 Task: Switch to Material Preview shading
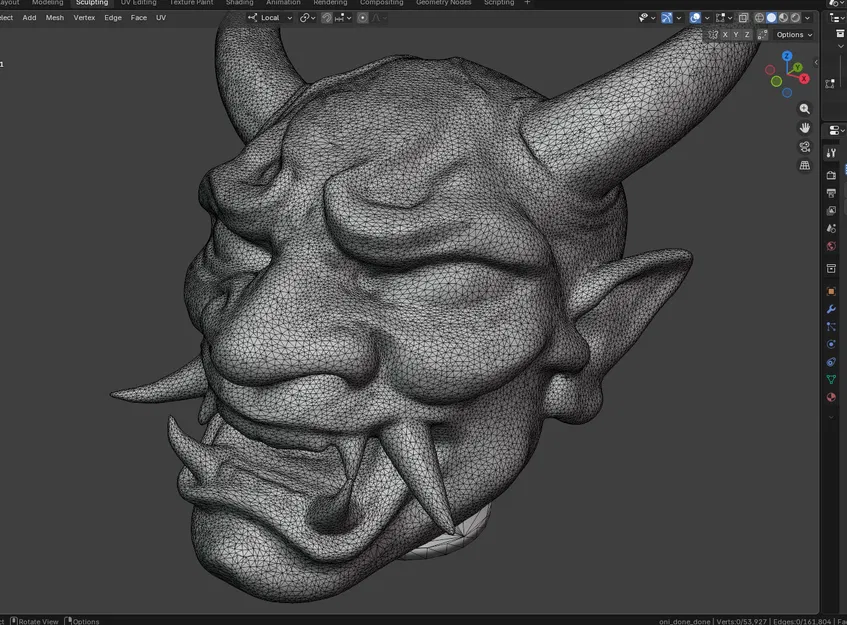784,17
